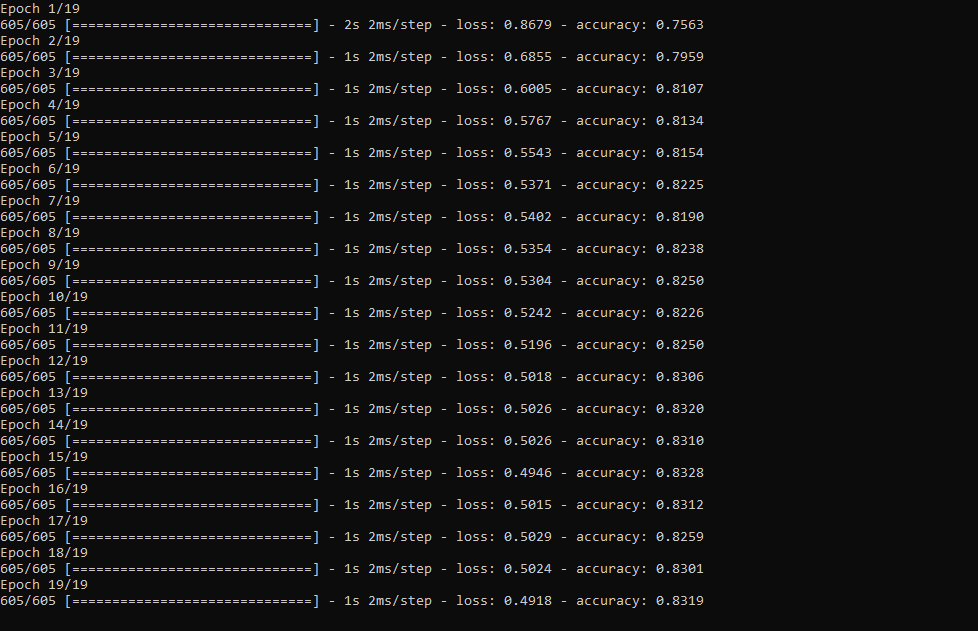Image resolution: width=978 pixels, height=631 pixels.
Task: Click the 'Epoch 1/19' text line
Action: [40, 9]
